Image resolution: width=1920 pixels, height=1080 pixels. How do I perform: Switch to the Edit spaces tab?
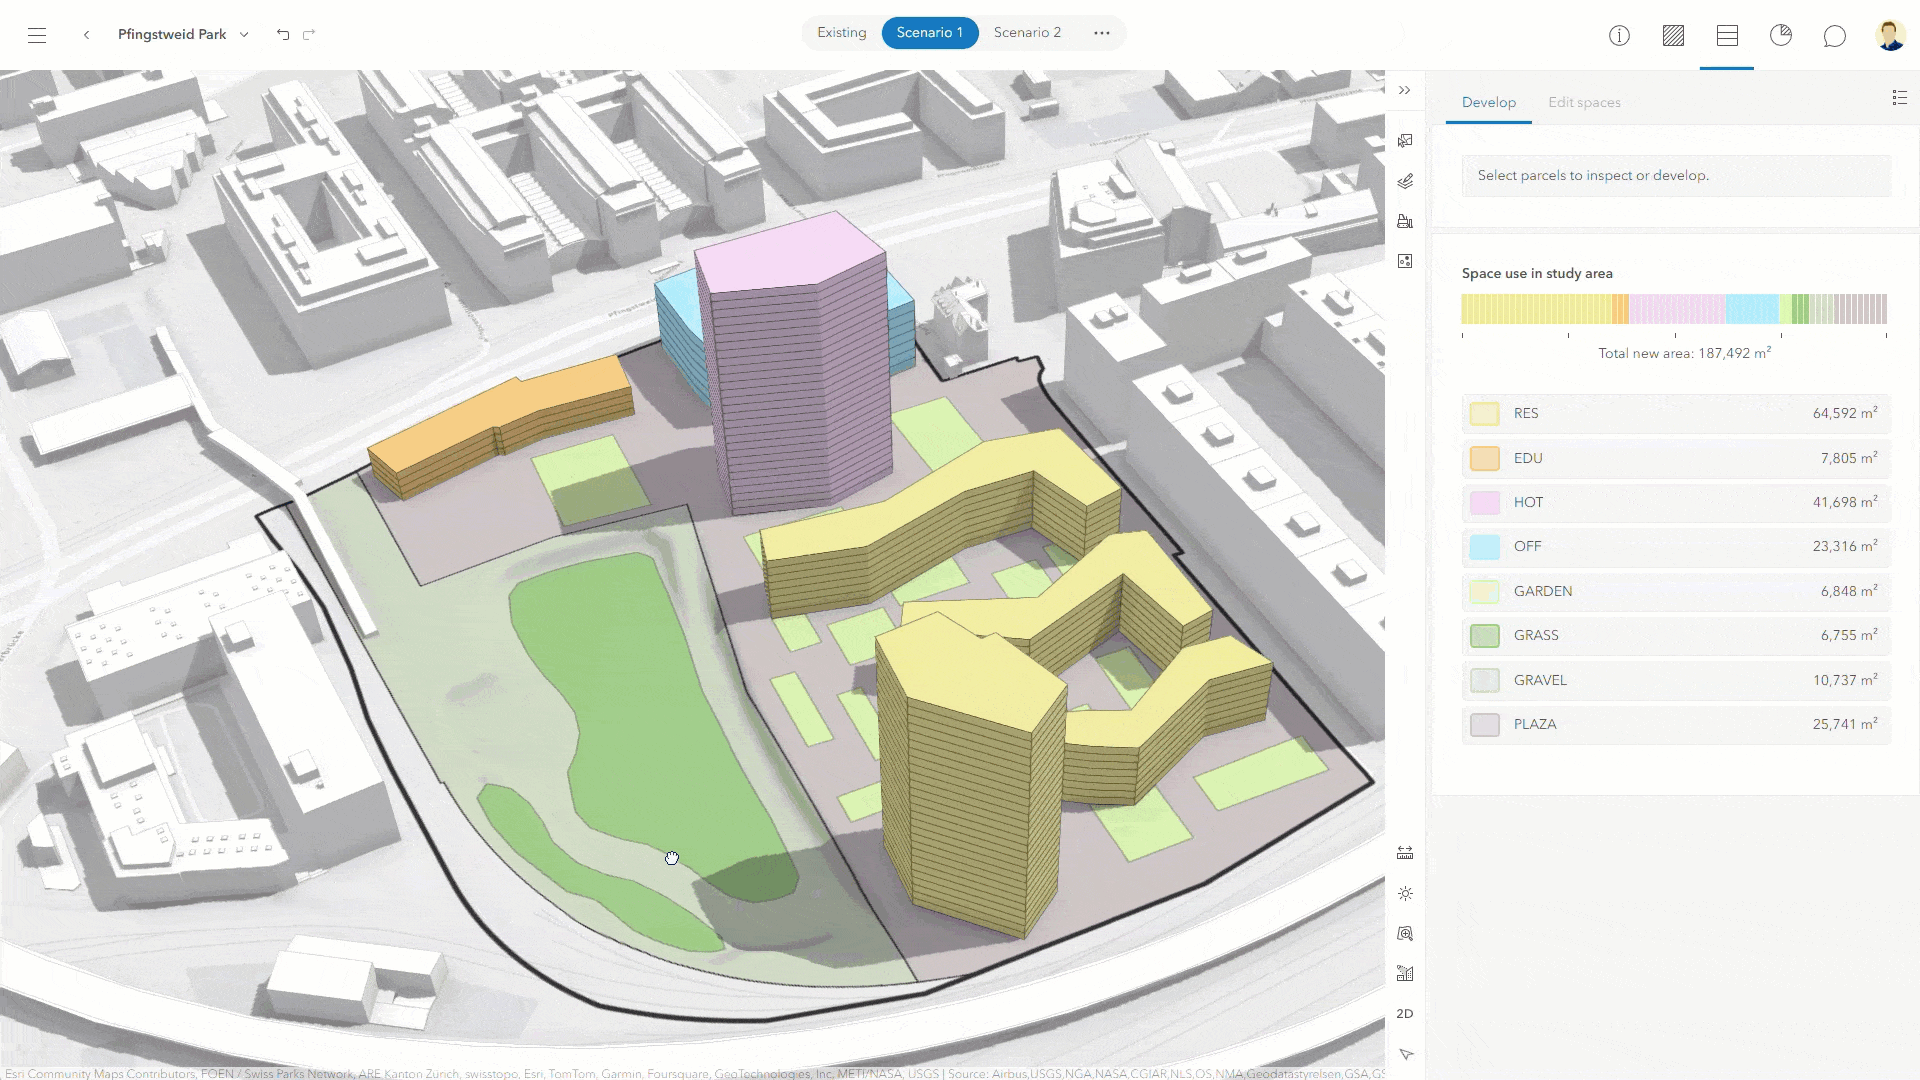(x=1584, y=102)
